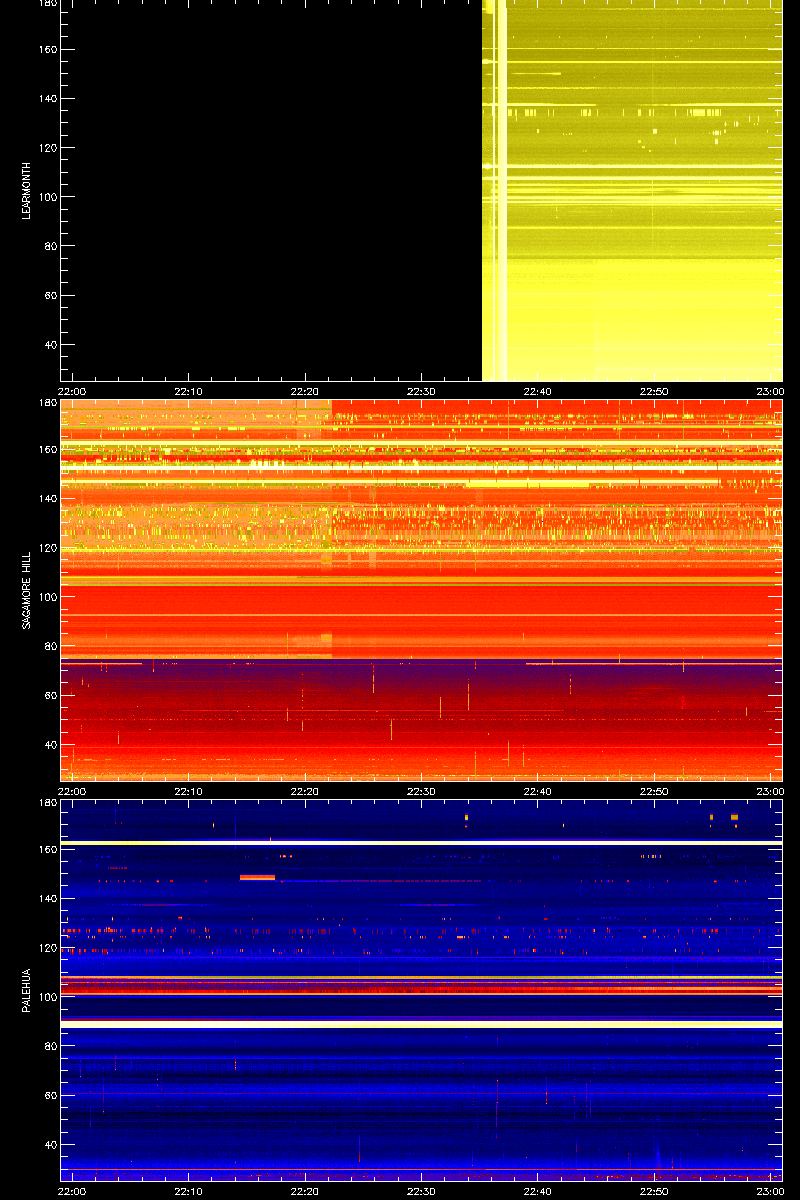Click the 22:10 label below the Sagamore Hill panel

click(189, 791)
